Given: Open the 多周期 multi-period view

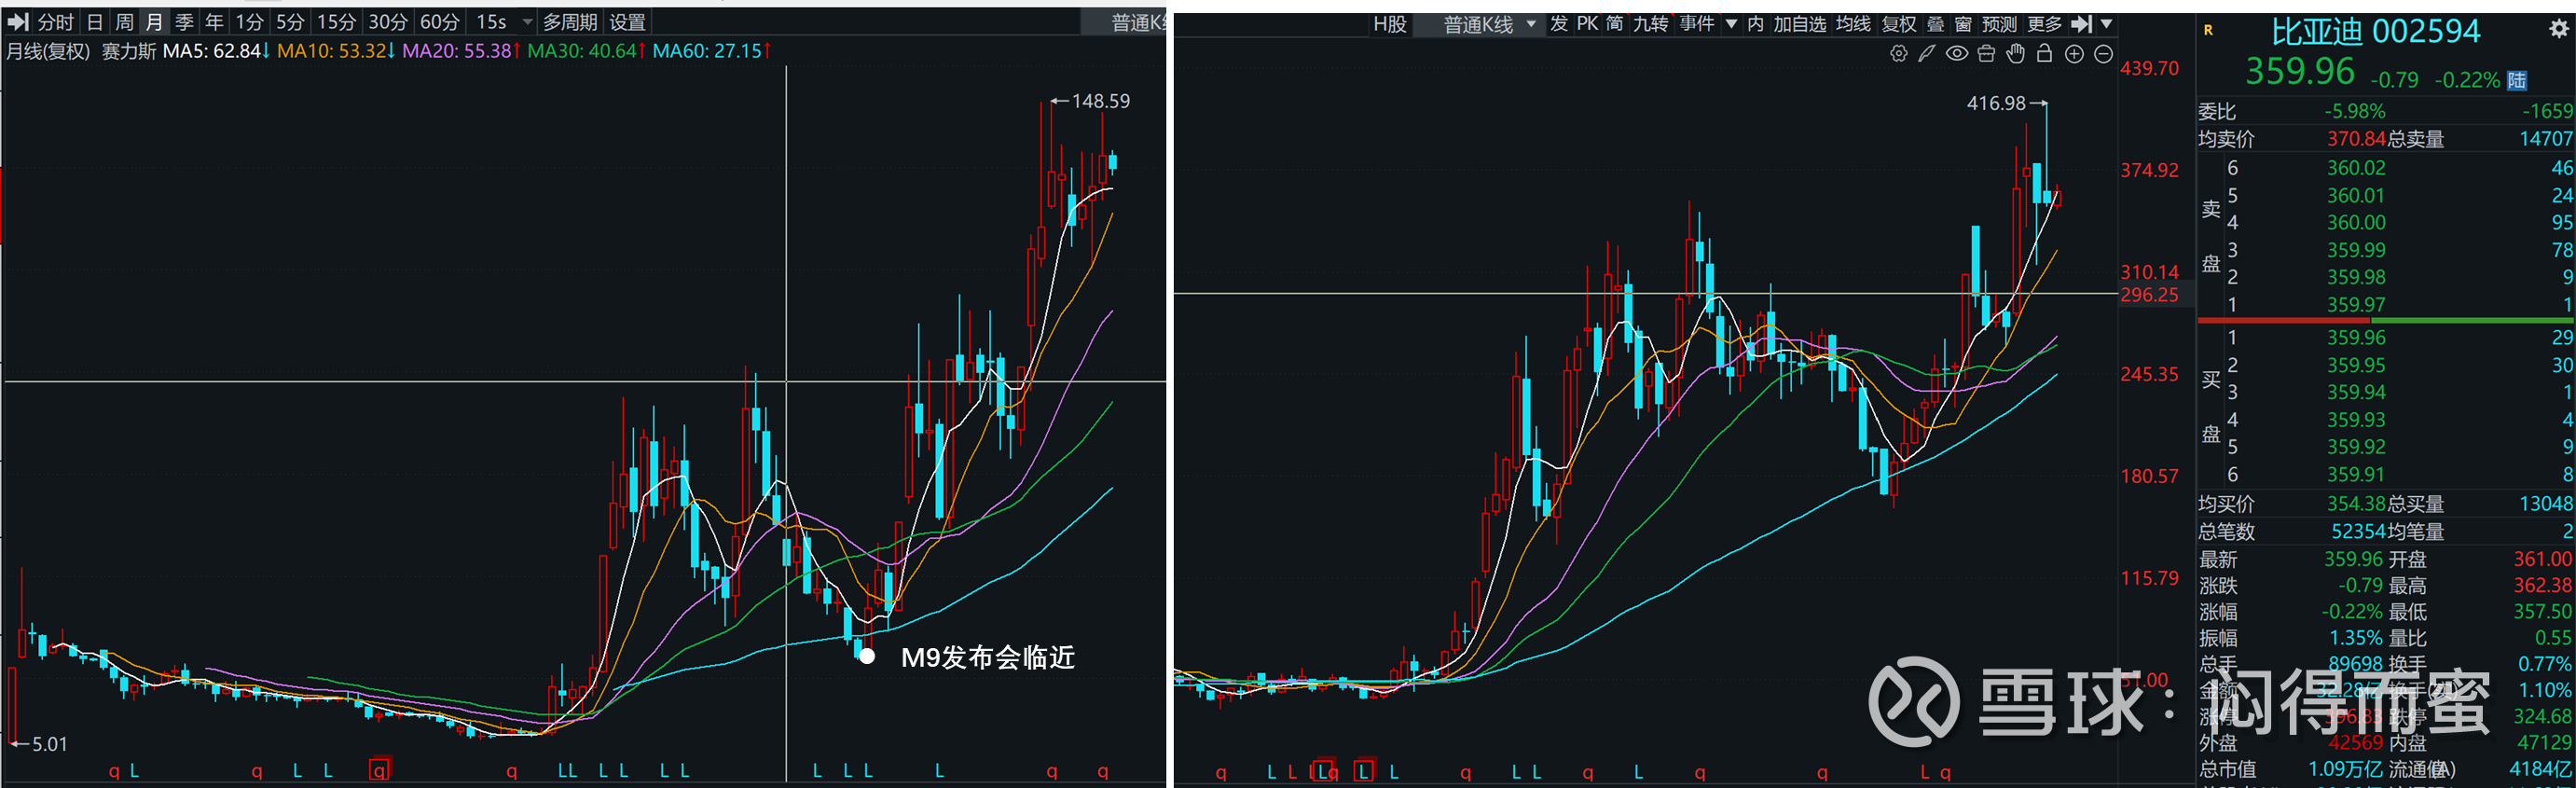Looking at the screenshot, I should (x=569, y=22).
